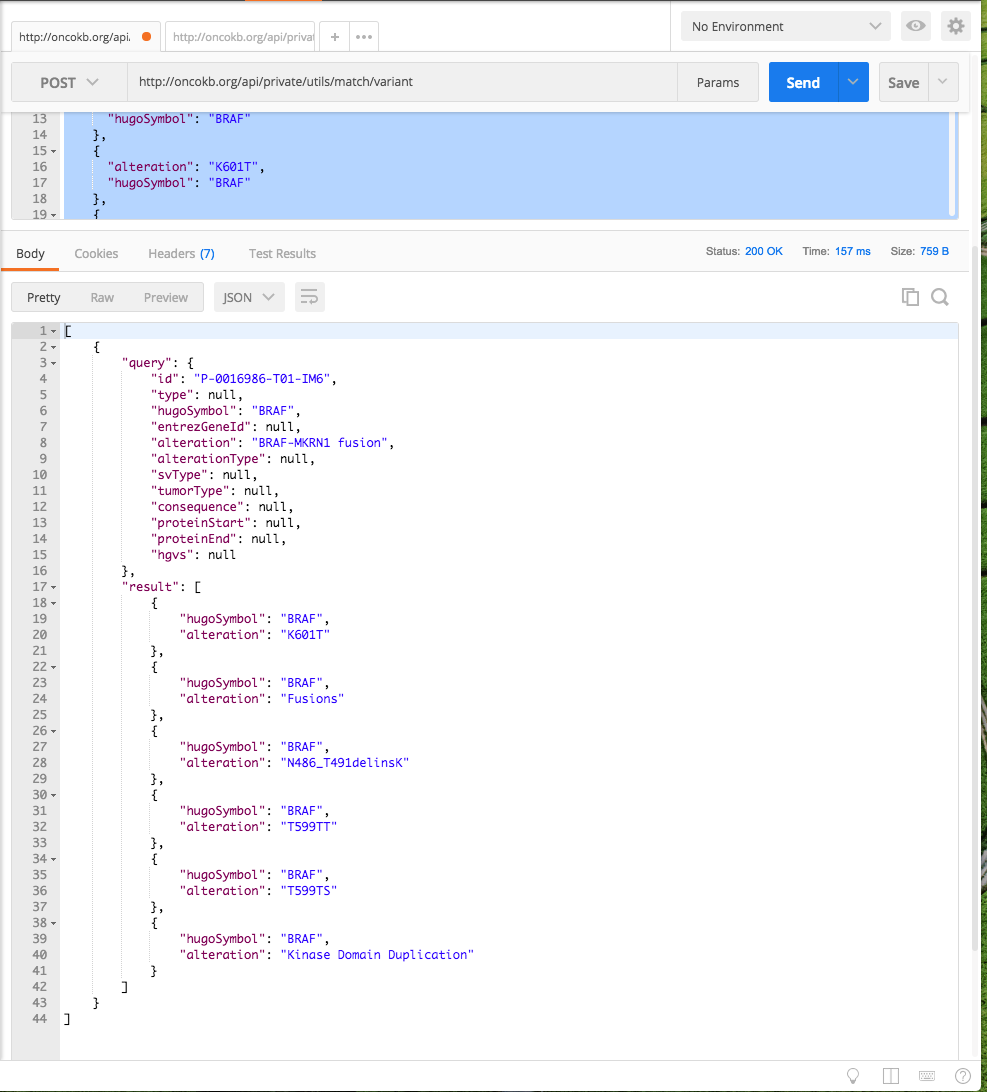987x1092 pixels.
Task: Click the lightbulb icon in the status bar
Action: tap(852, 1075)
